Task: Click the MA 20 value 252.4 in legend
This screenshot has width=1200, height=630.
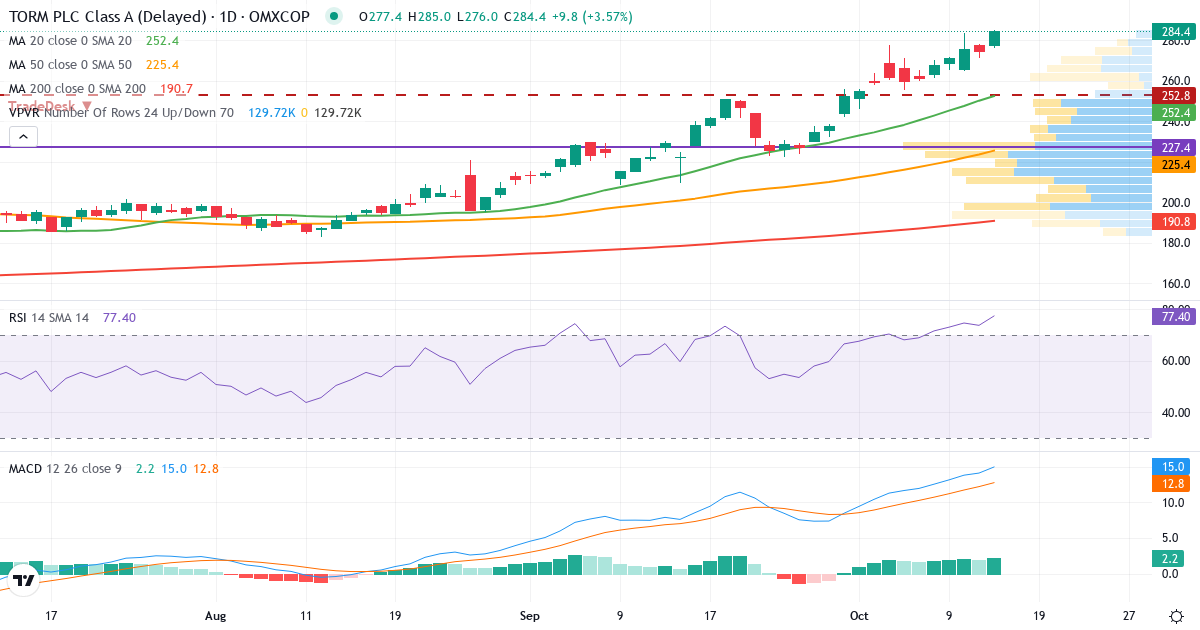Action: [x=162, y=41]
